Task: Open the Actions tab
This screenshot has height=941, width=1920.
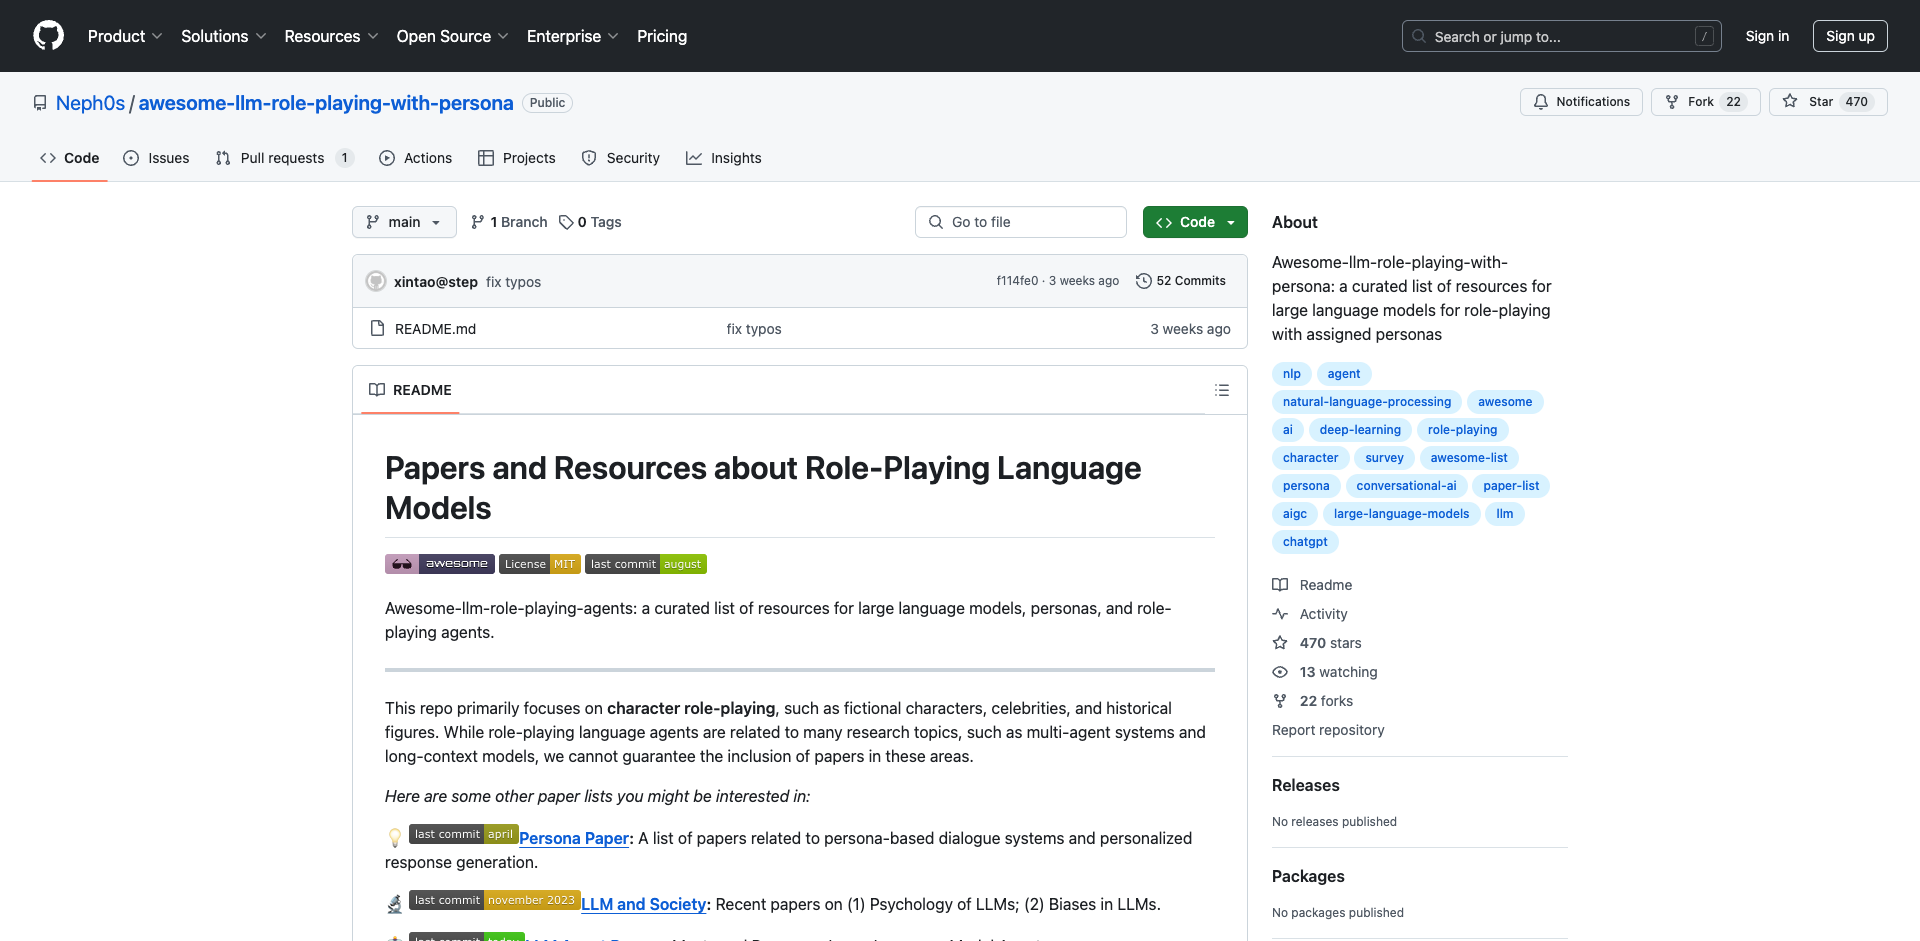Action: click(416, 158)
